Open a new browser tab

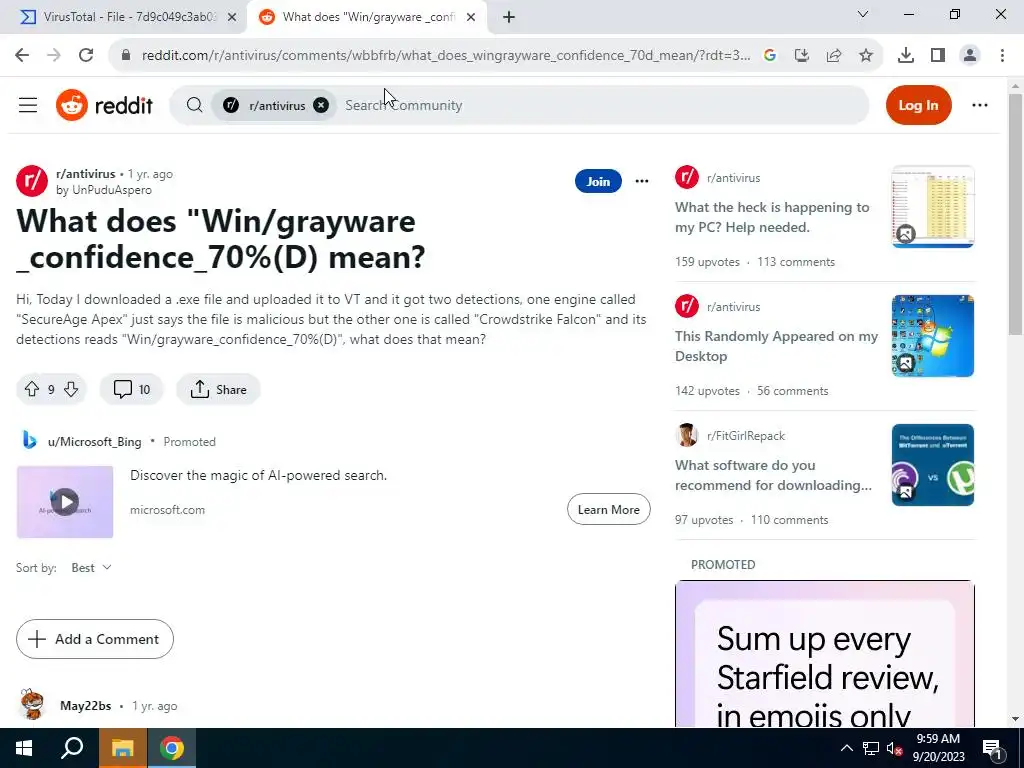coord(509,17)
